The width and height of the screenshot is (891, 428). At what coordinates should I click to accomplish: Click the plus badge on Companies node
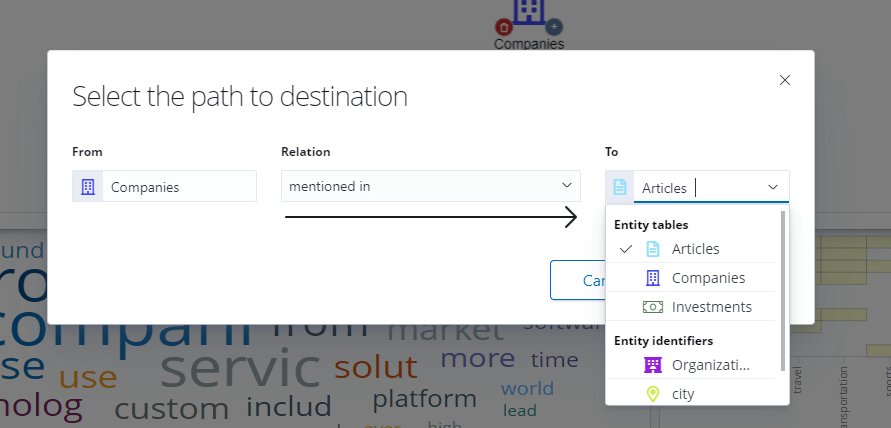(555, 27)
